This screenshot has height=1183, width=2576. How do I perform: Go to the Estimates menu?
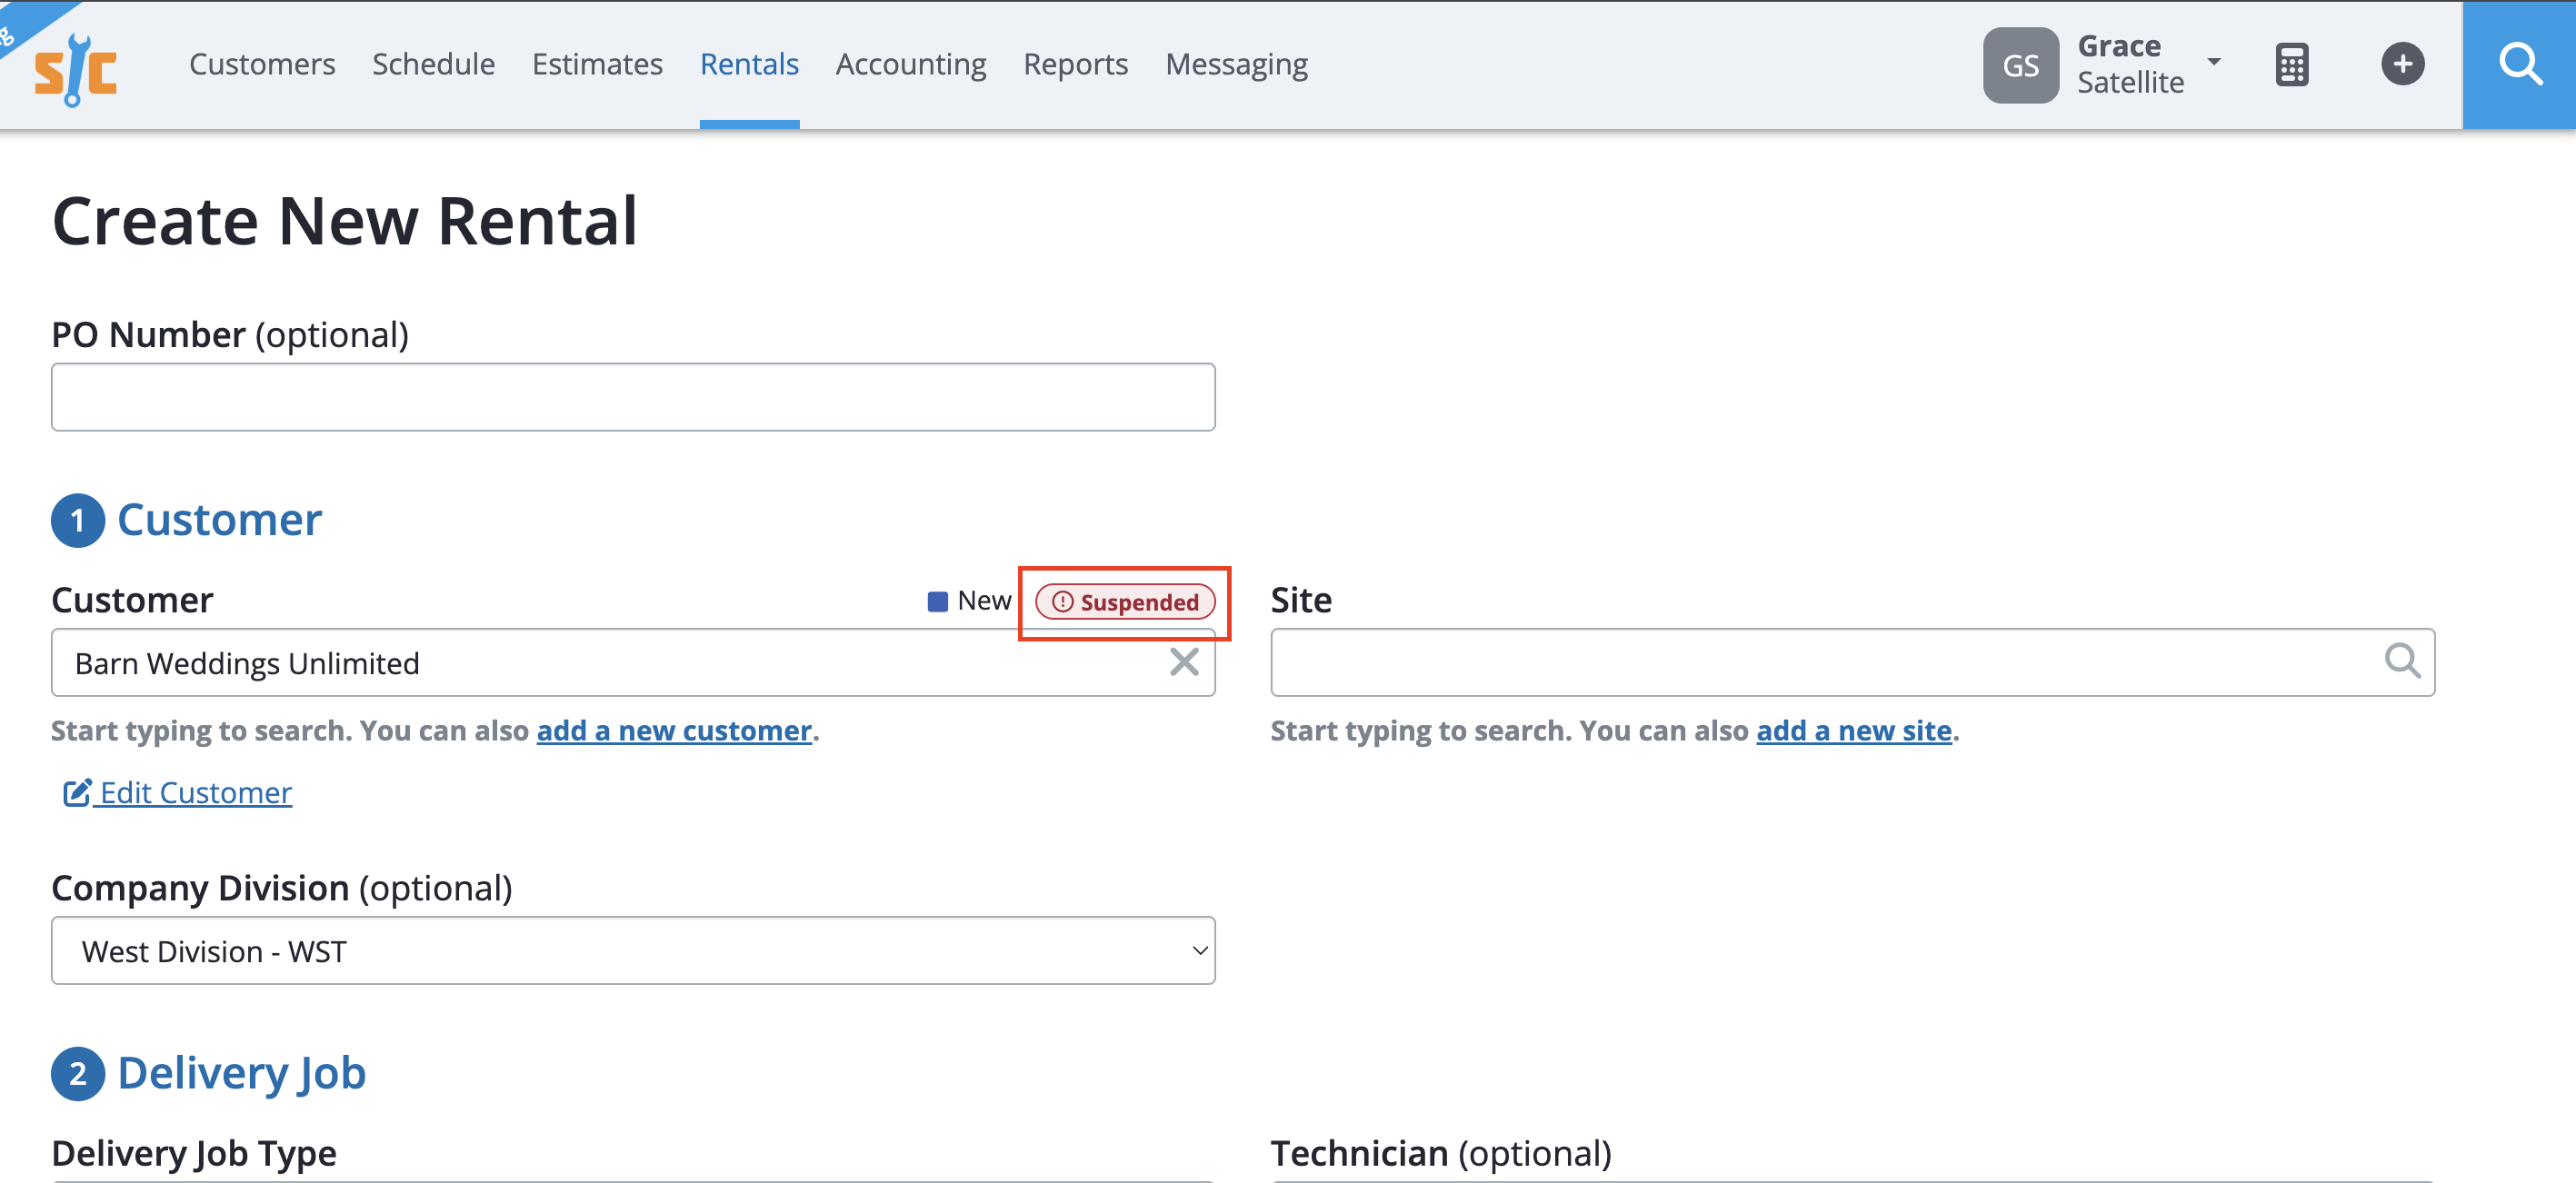click(597, 65)
